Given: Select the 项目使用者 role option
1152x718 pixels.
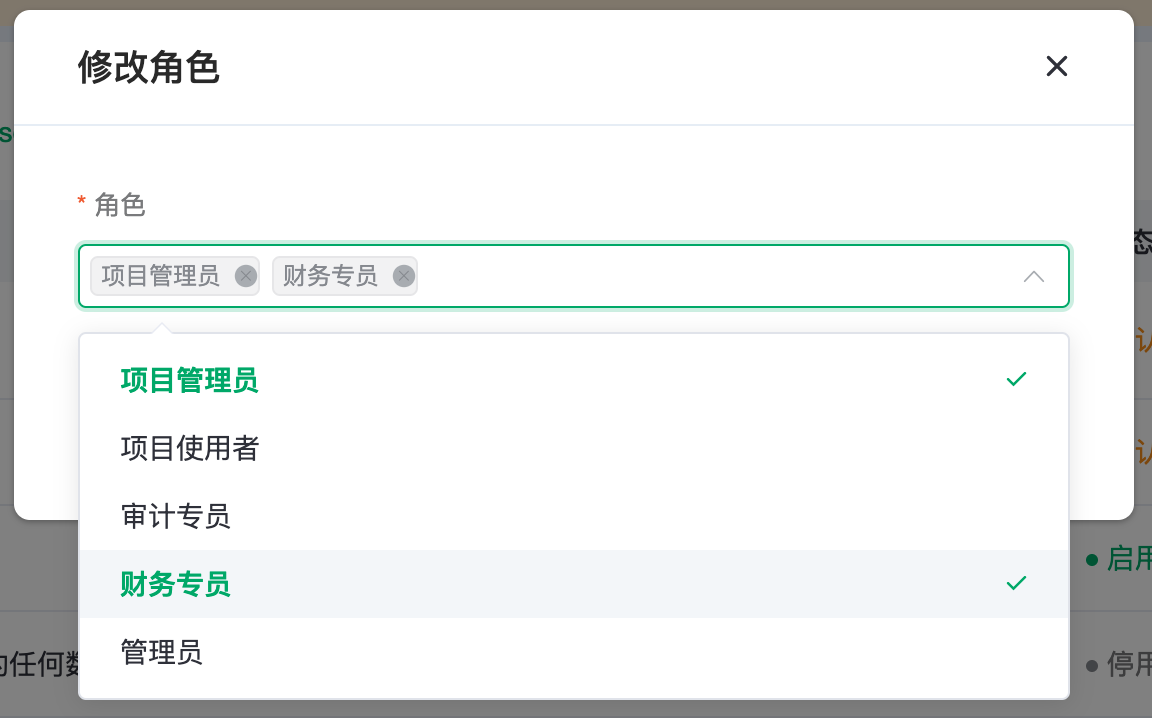Looking at the screenshot, I should pyautogui.click(x=190, y=448).
